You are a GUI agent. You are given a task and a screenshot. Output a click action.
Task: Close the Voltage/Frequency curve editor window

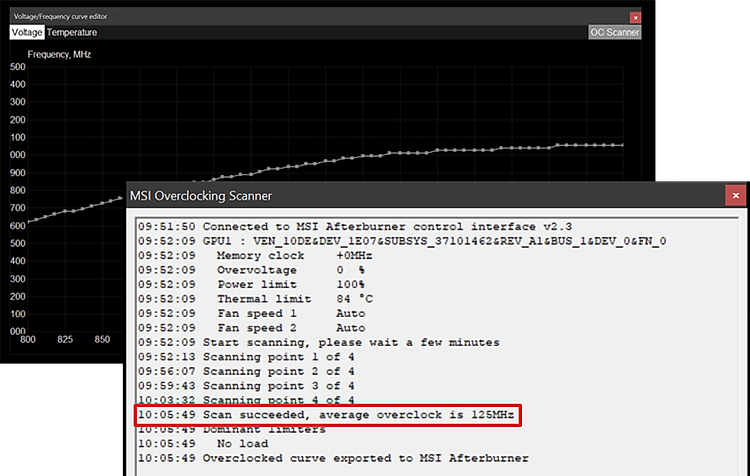635,17
